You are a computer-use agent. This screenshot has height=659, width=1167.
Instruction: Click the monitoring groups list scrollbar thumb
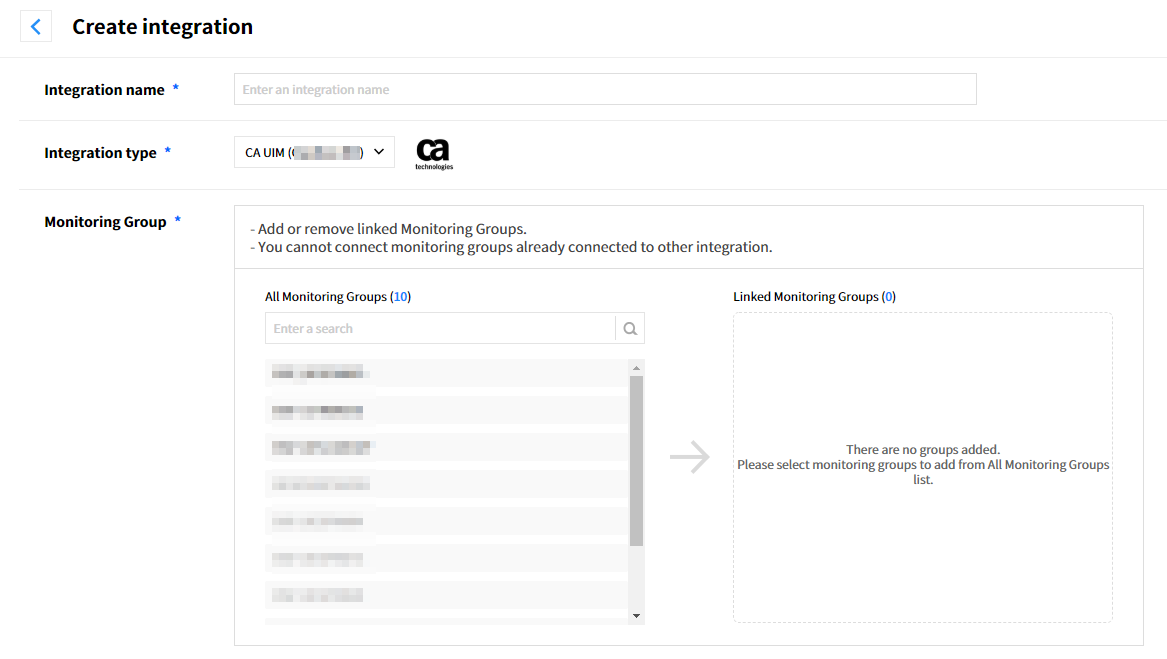[636, 460]
